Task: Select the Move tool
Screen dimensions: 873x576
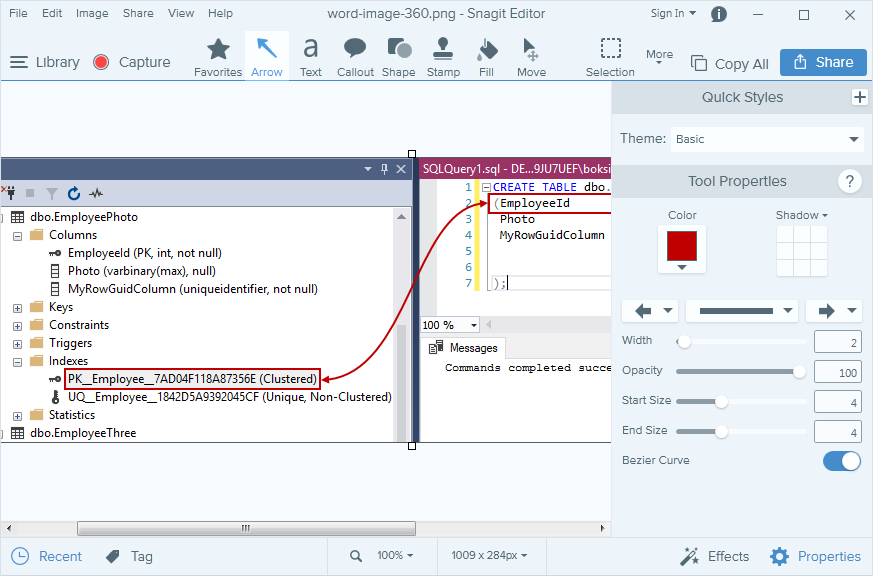Action: pyautogui.click(x=531, y=57)
